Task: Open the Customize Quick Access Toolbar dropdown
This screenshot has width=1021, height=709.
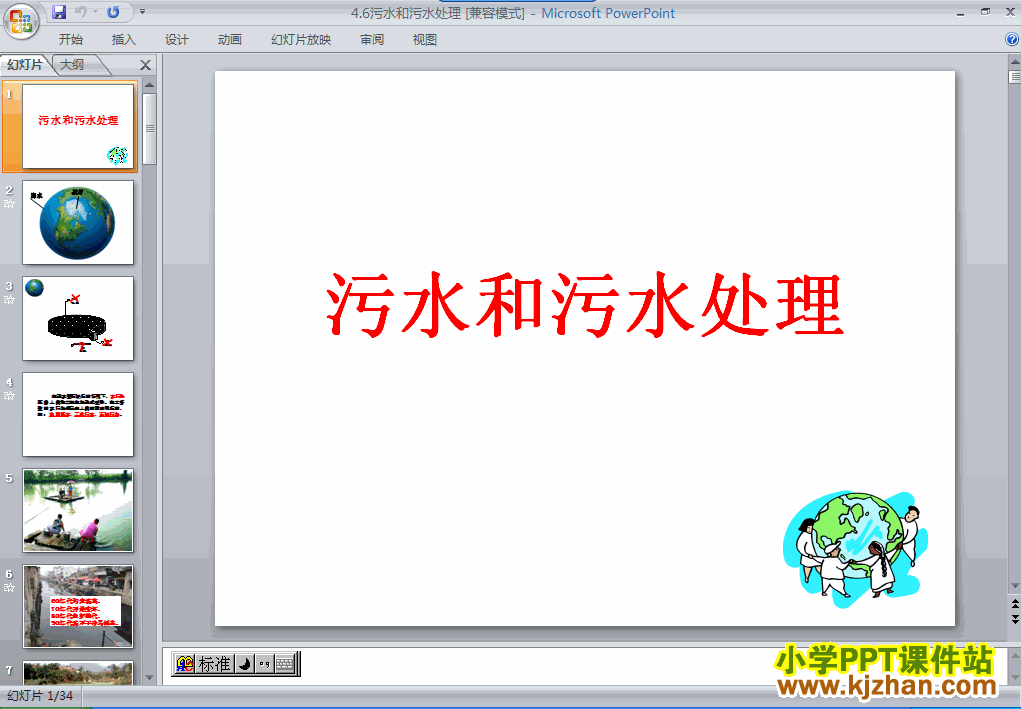Action: [x=142, y=12]
